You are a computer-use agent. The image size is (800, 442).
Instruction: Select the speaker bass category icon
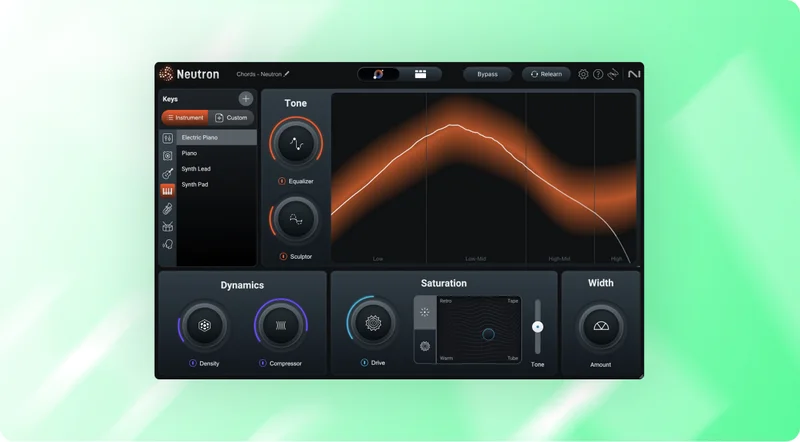click(x=167, y=156)
